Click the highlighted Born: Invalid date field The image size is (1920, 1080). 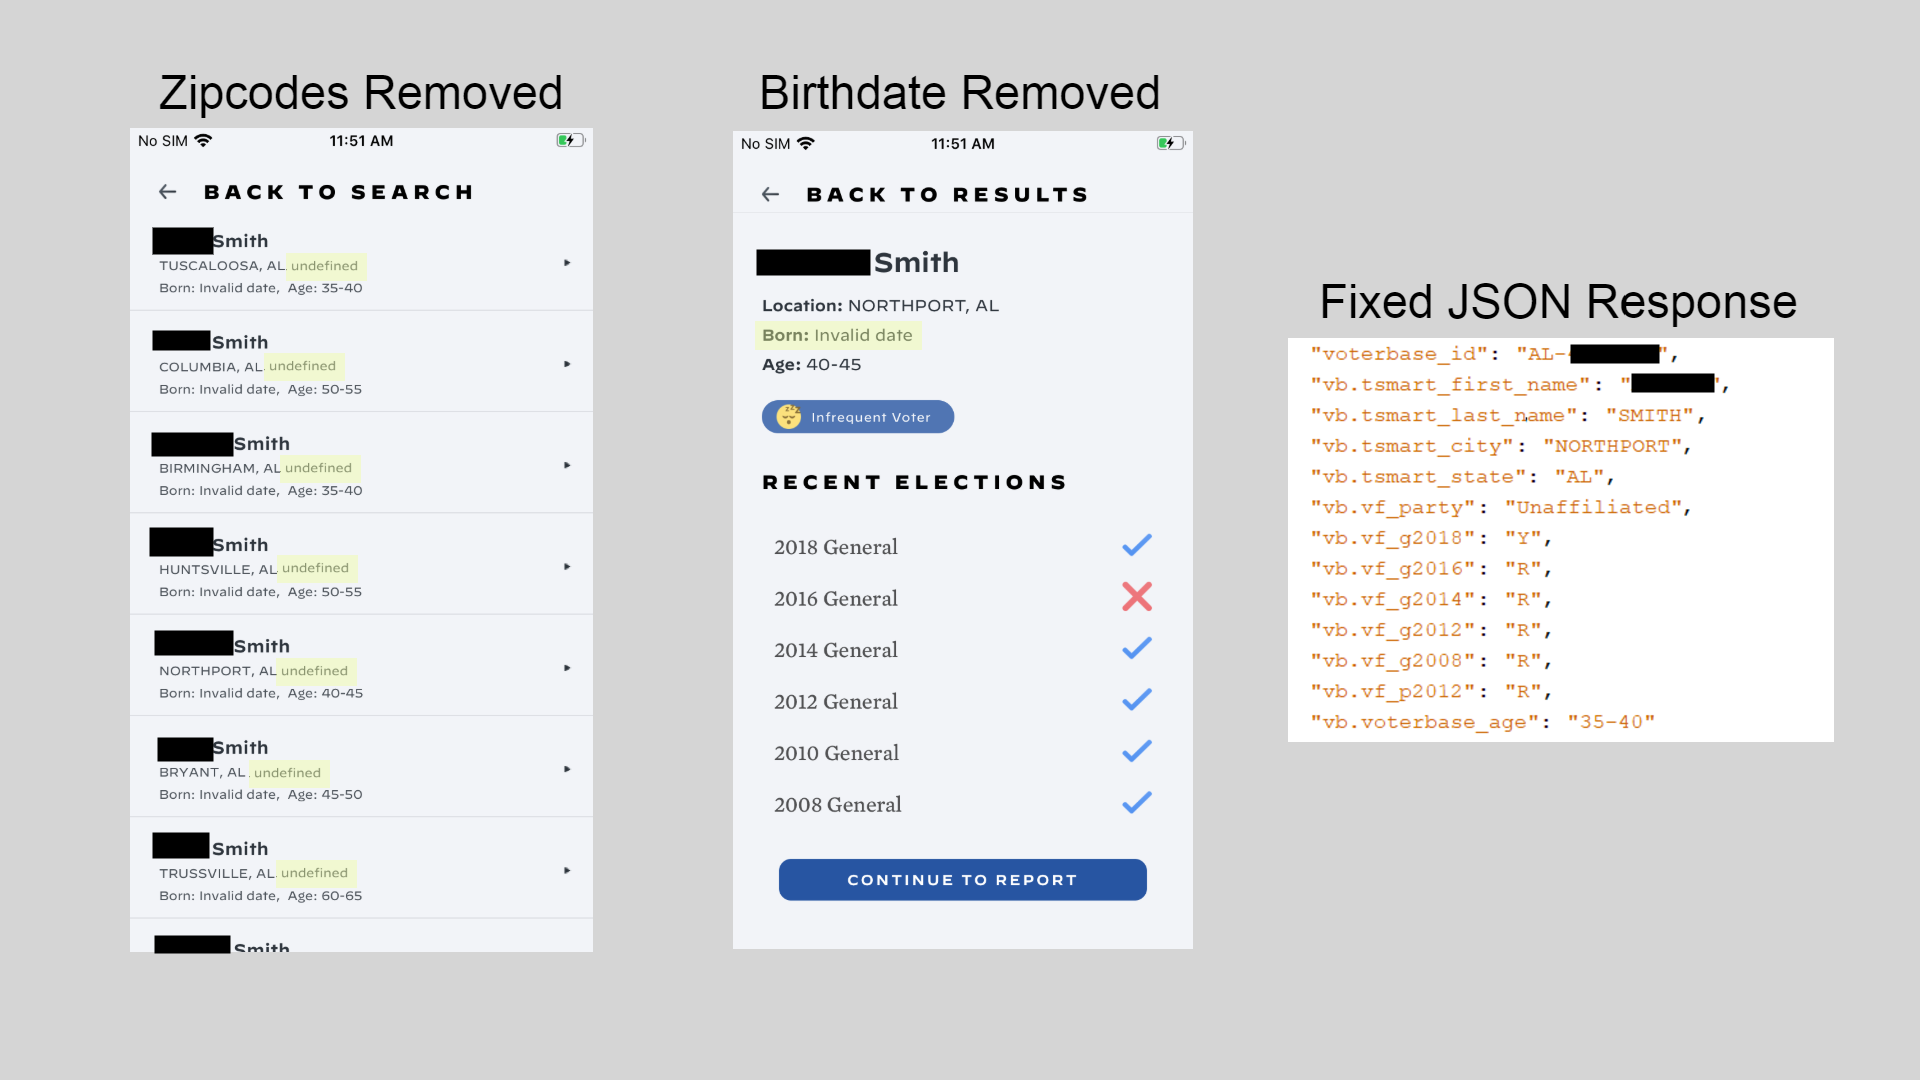[x=838, y=336]
